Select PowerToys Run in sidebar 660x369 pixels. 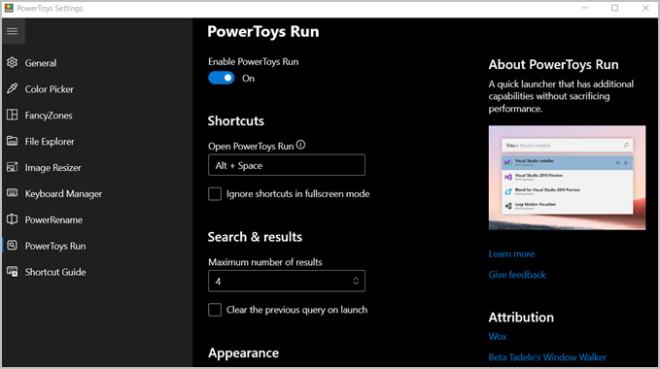coord(55,246)
